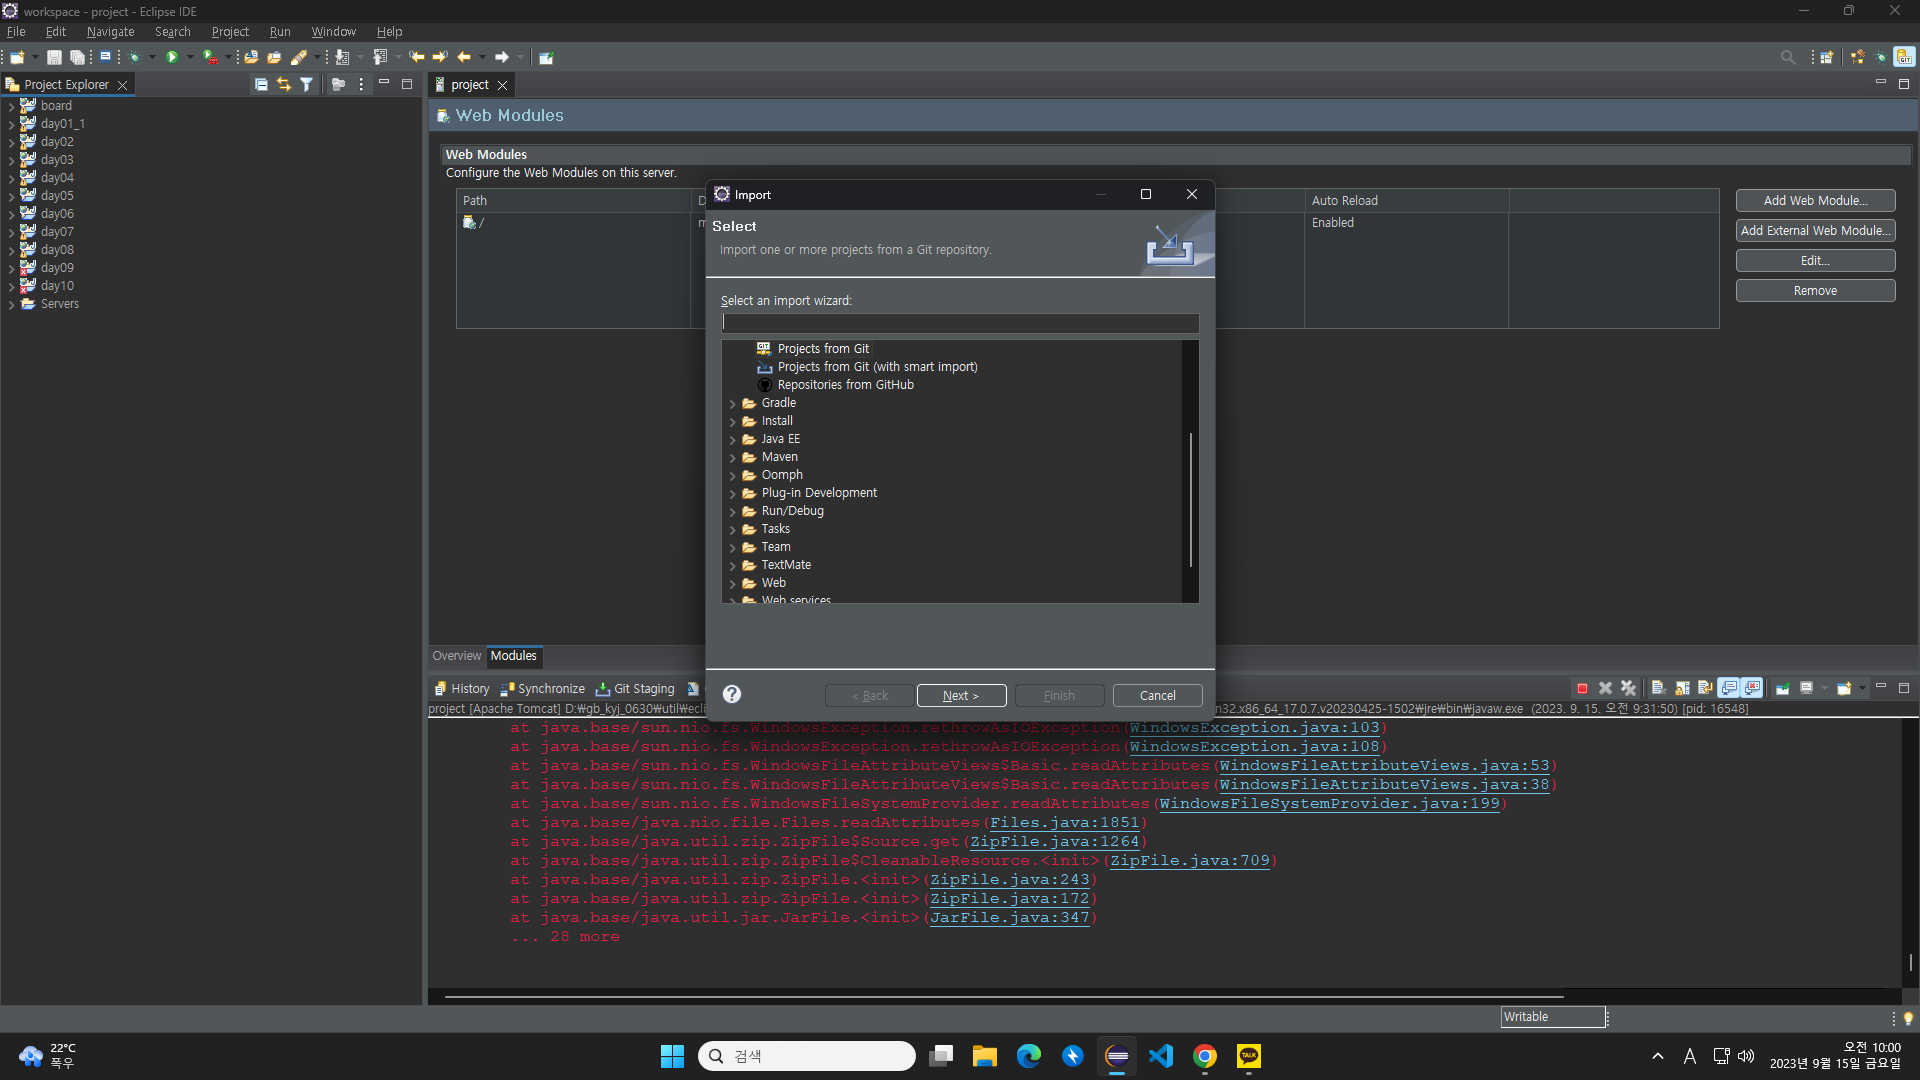
Task: Click the Debug bug icon
Action: [134, 57]
